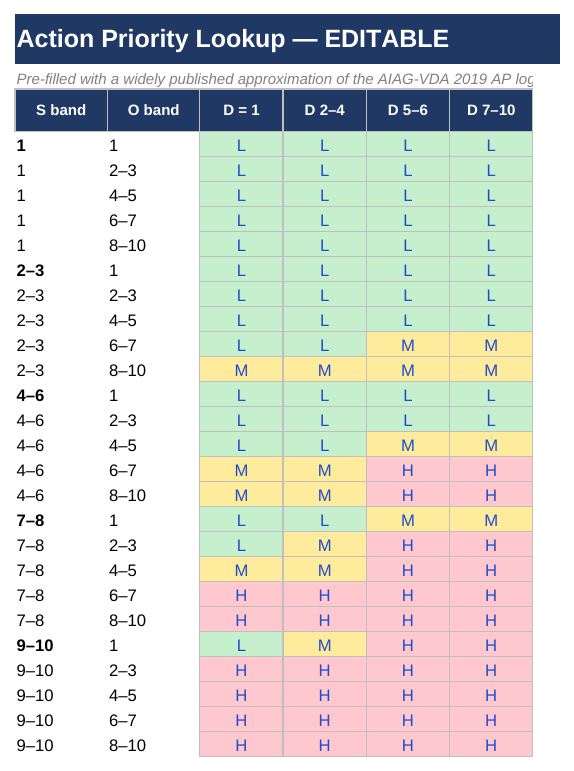
Task: Select the M cell for S 9–10, O 1 under D 2–4
Action: (x=325, y=645)
